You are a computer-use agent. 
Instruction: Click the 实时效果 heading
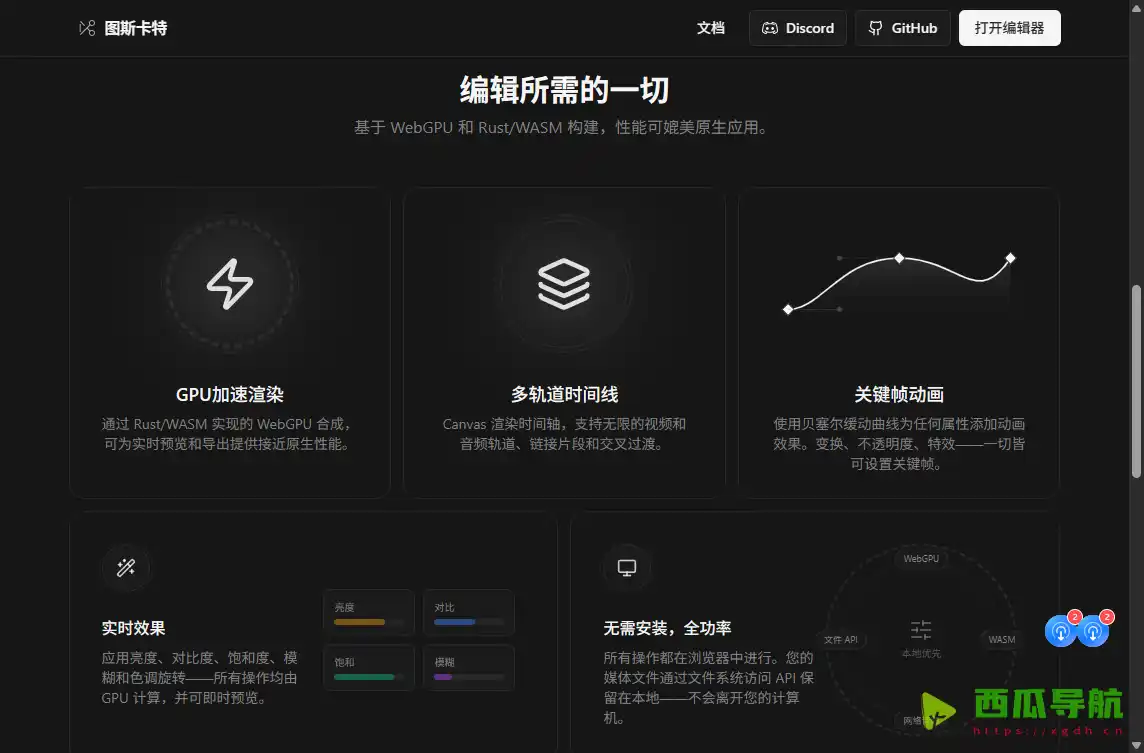134,628
